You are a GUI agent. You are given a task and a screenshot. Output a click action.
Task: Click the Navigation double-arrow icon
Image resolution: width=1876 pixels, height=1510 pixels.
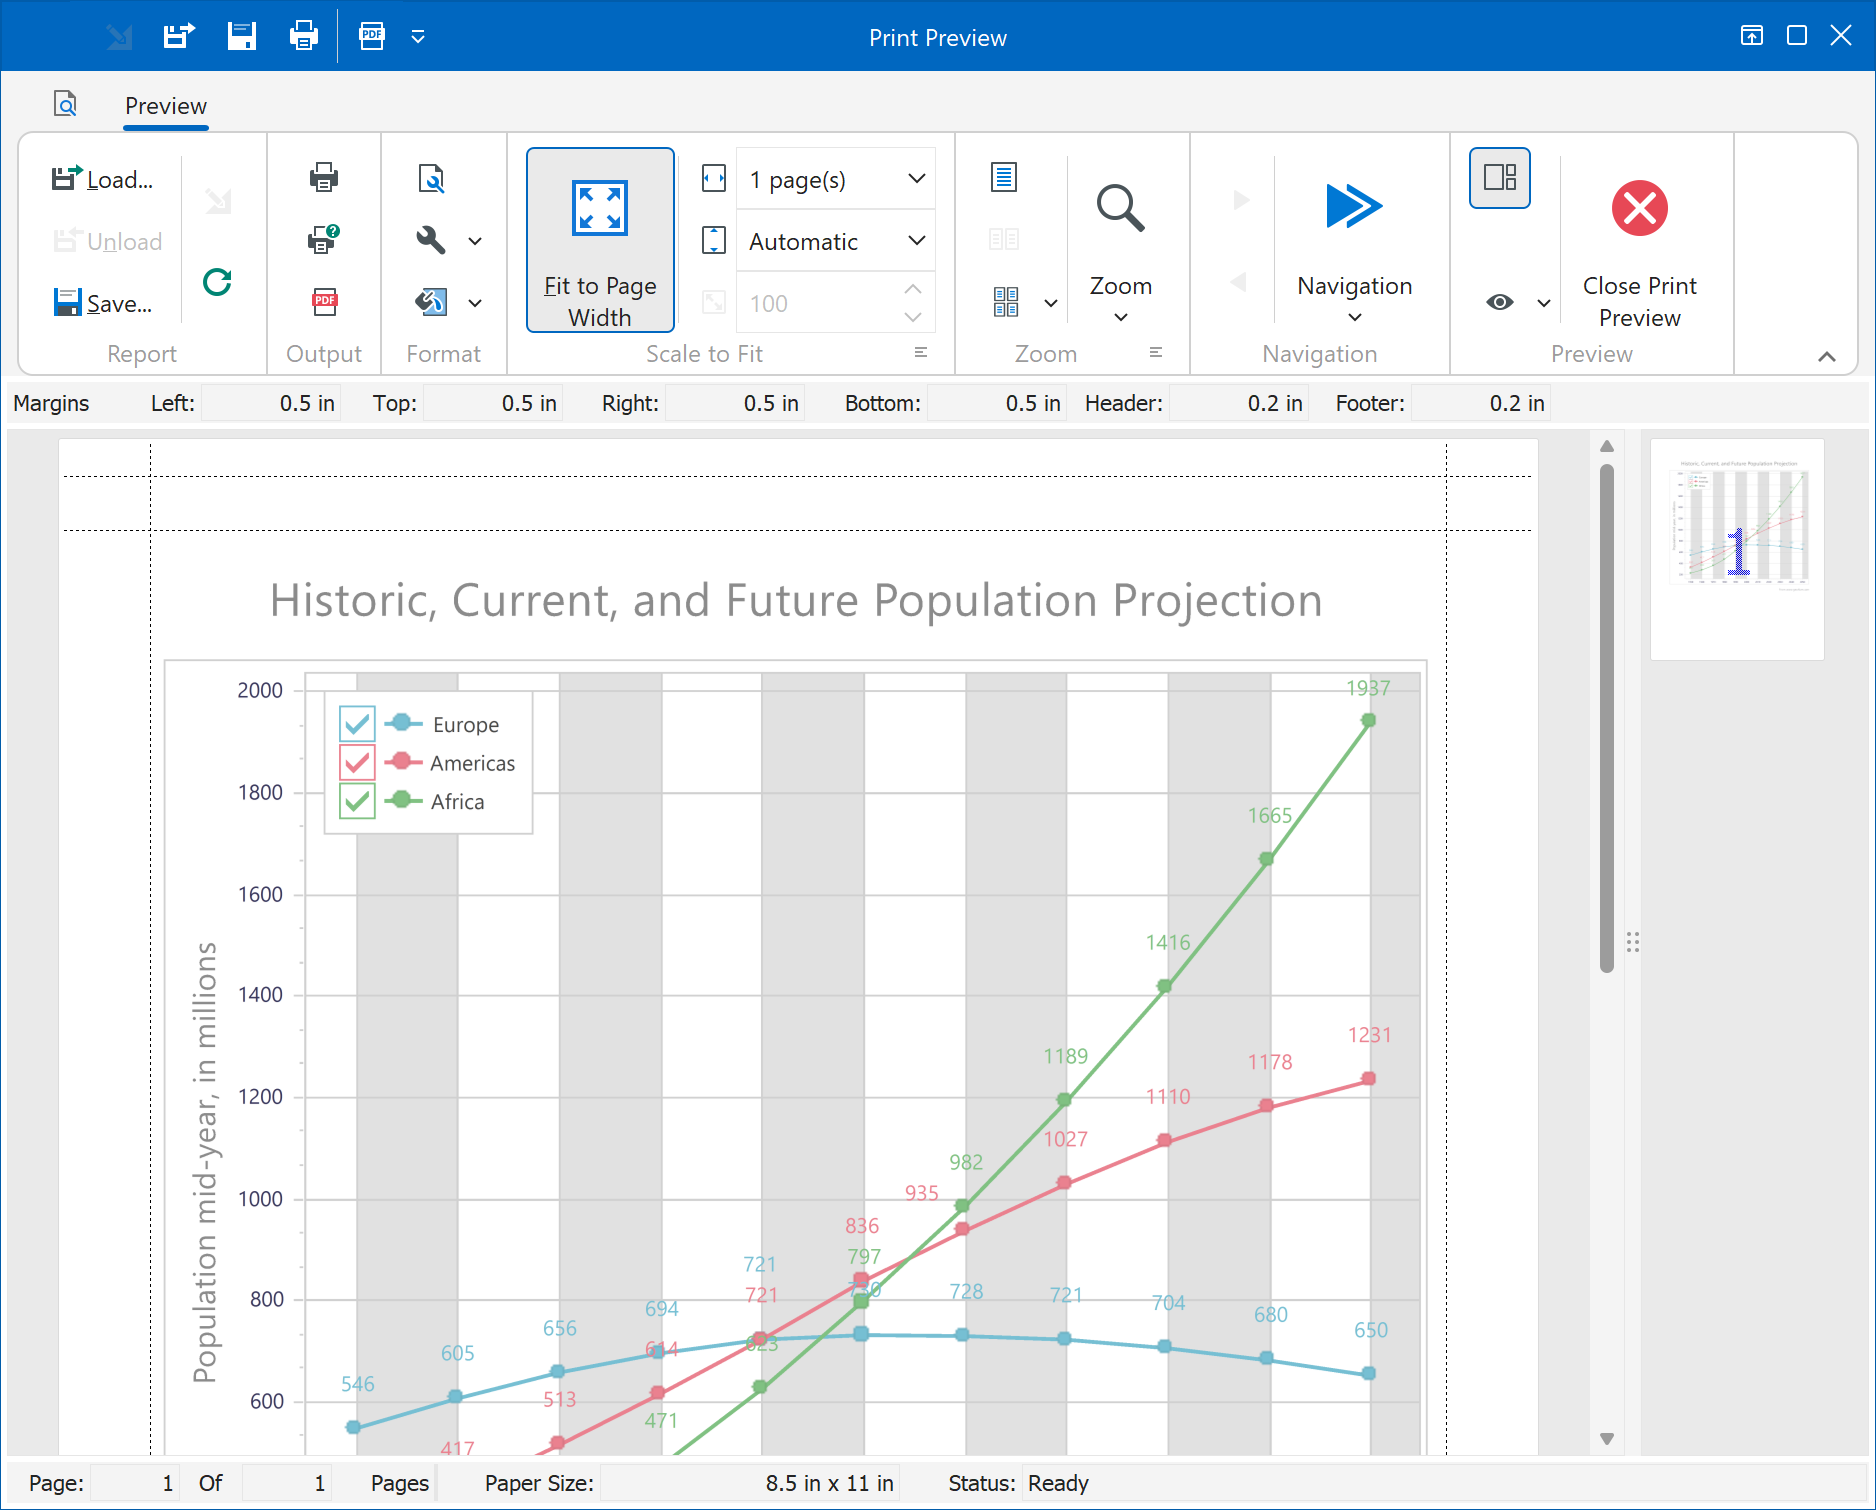(1354, 207)
